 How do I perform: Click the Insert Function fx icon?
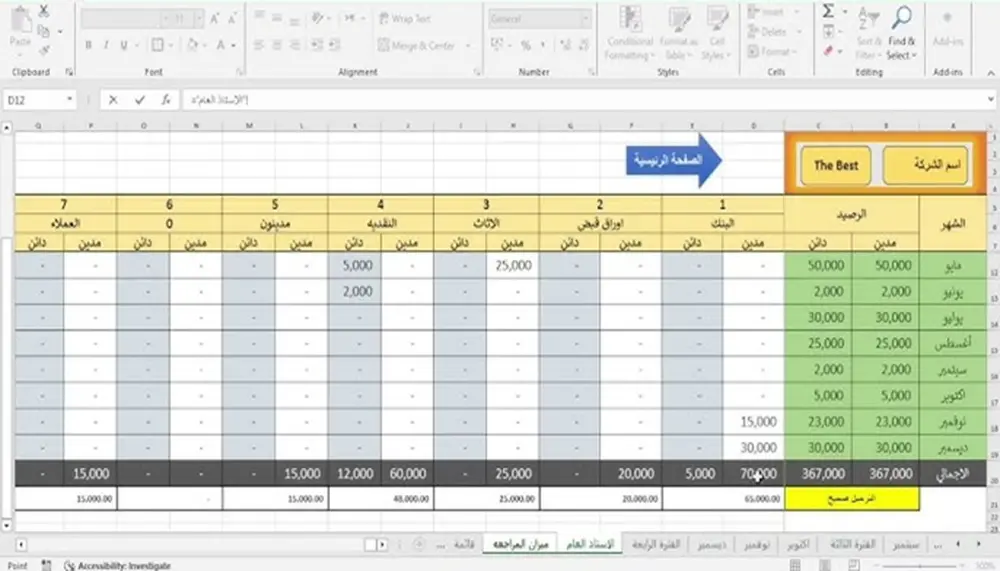point(166,100)
